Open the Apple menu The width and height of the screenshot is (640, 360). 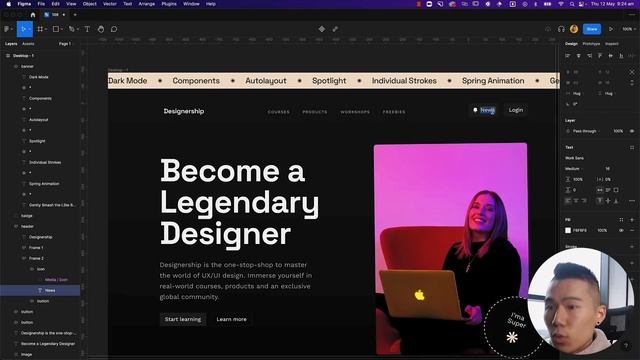[8, 4]
